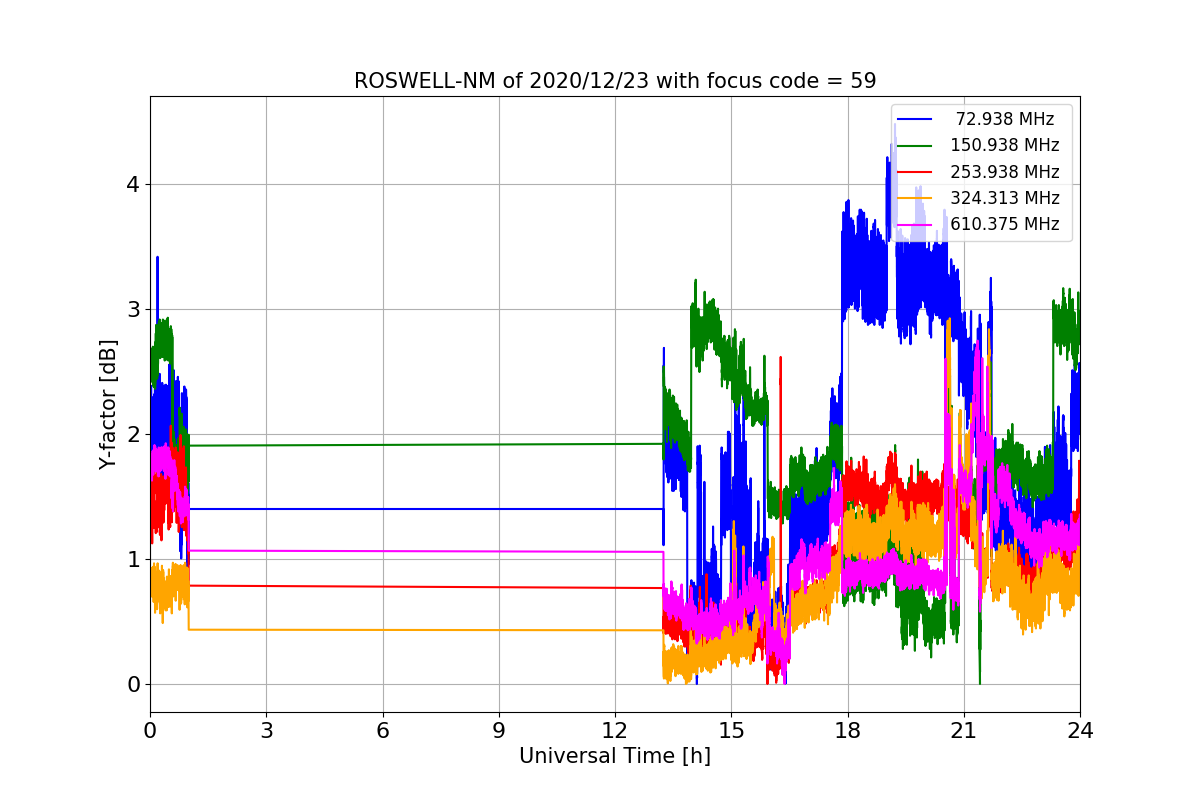Click x-axis tick label '15'
Viewport: 1200px width, 800px height.
(731, 731)
